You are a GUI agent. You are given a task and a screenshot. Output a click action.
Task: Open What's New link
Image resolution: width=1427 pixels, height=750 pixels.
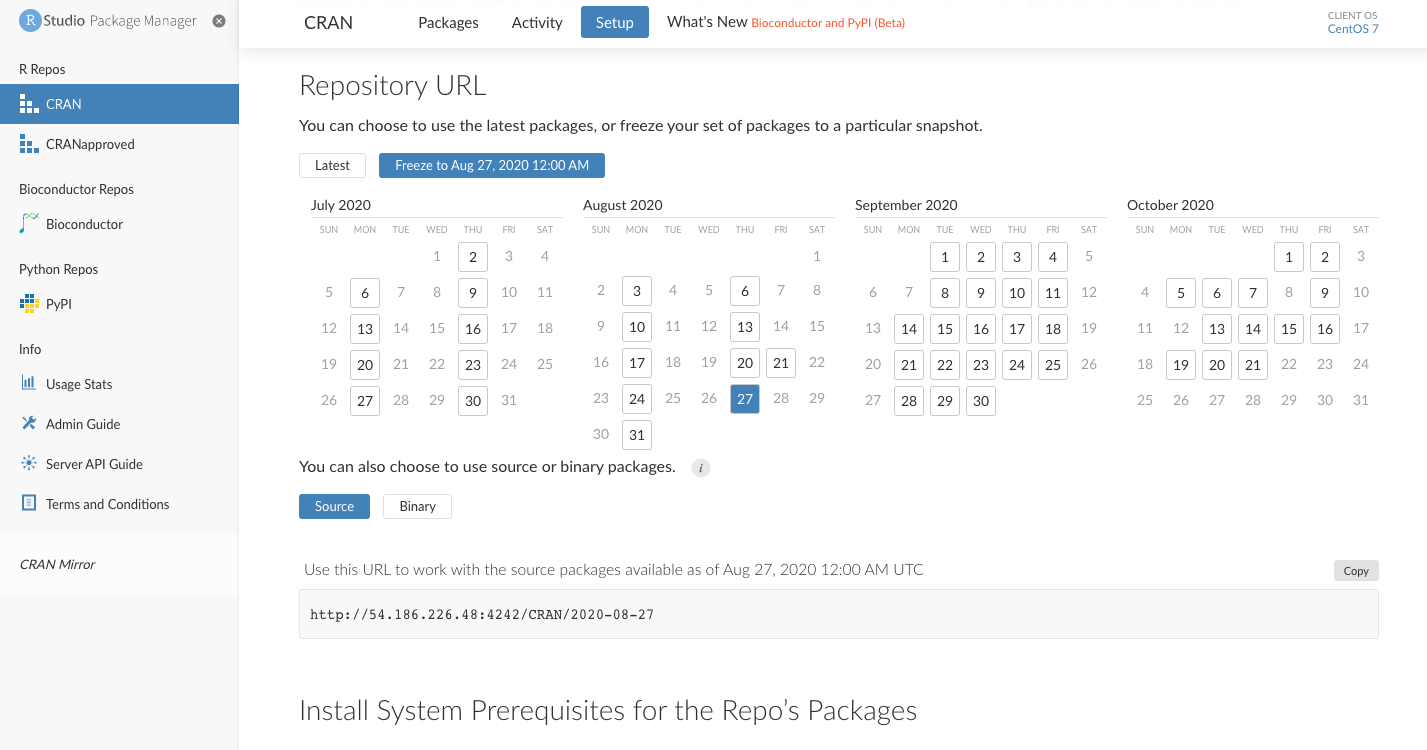tap(706, 22)
